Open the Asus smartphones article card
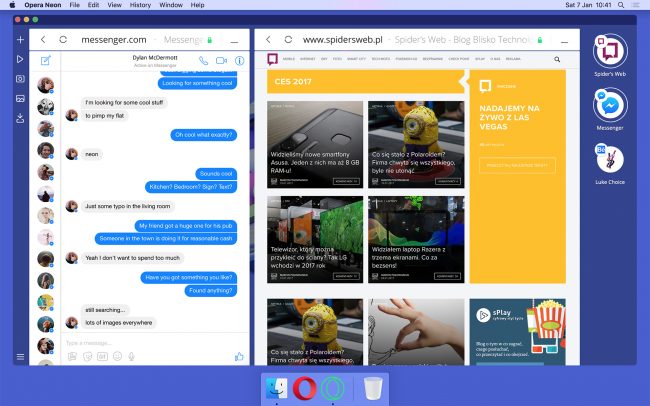This screenshot has width=650, height=406. click(315, 144)
